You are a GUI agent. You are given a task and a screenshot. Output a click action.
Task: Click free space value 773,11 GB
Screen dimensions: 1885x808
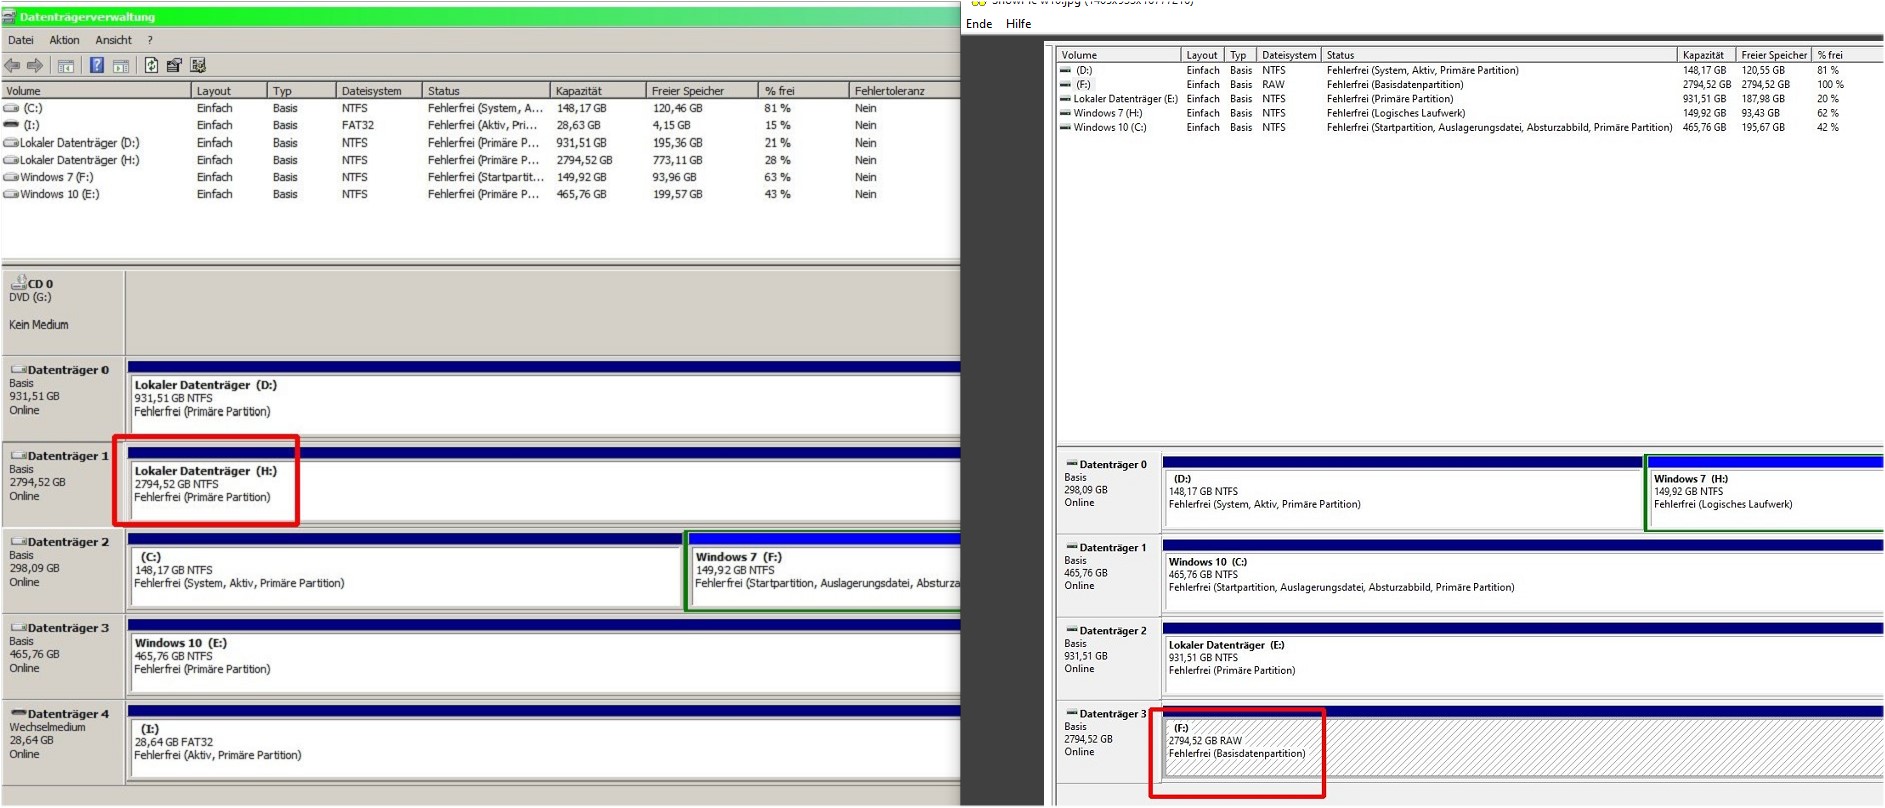click(x=677, y=160)
